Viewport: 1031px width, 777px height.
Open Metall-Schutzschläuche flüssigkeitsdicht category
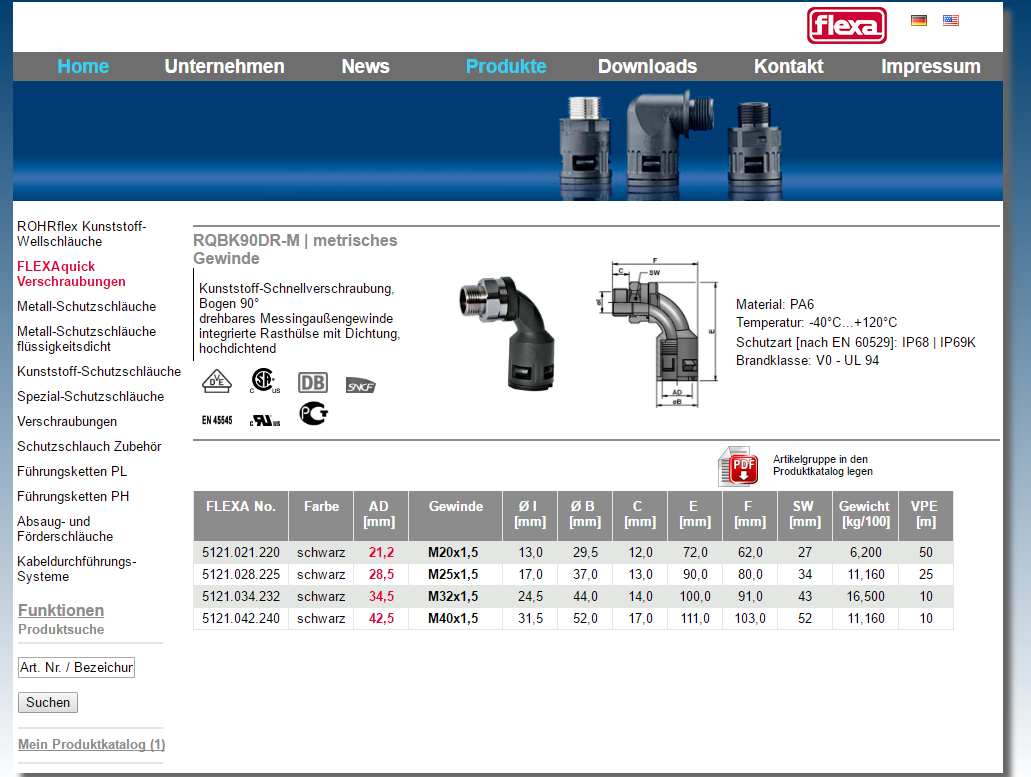tap(86, 339)
